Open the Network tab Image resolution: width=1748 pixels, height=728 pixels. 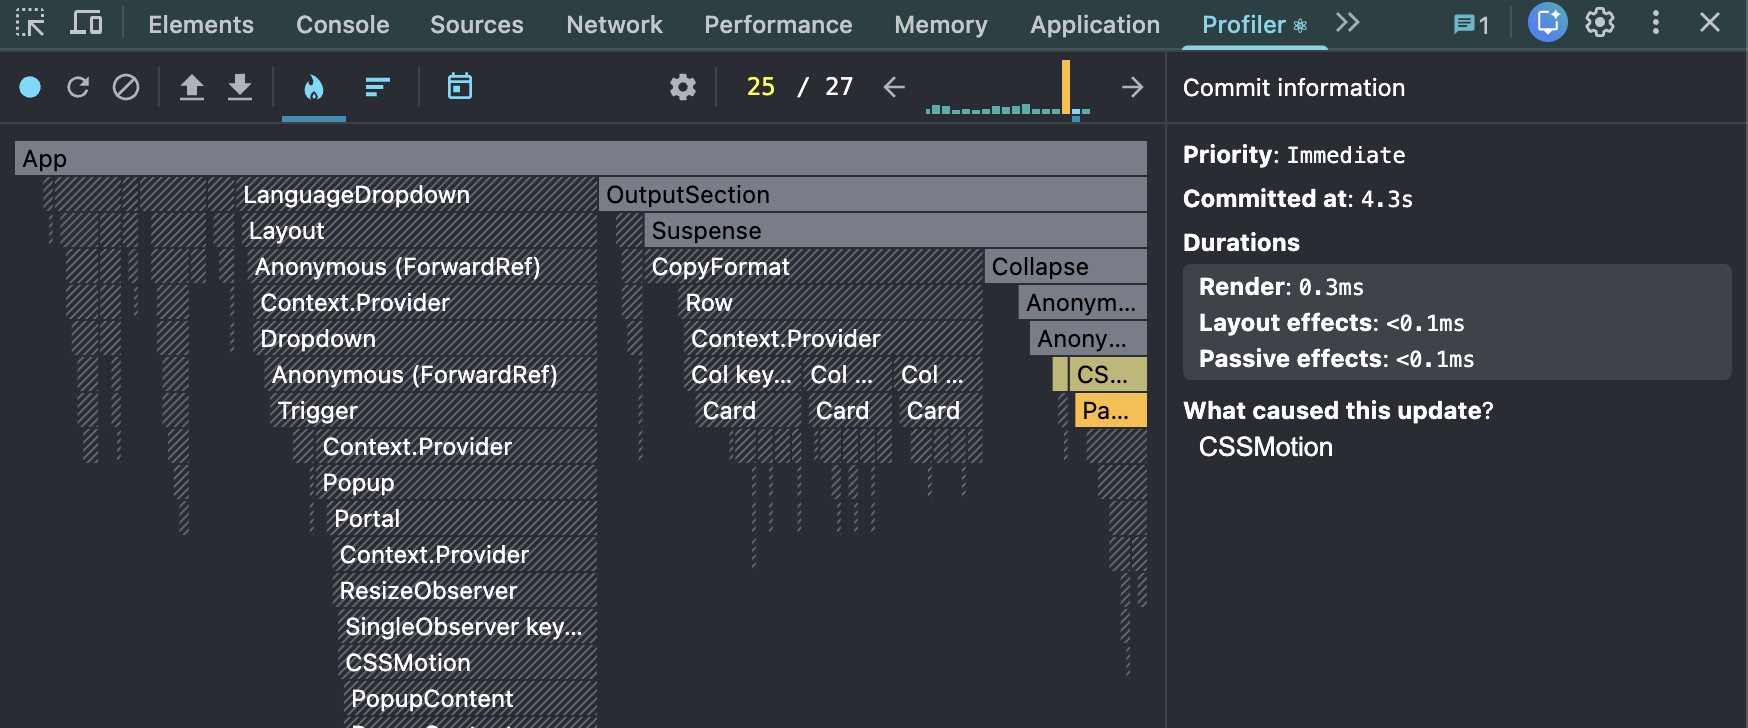pyautogui.click(x=614, y=25)
